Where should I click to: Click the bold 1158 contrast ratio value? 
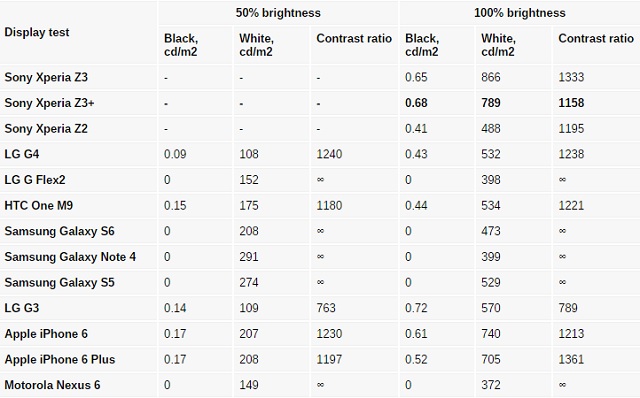571,103
